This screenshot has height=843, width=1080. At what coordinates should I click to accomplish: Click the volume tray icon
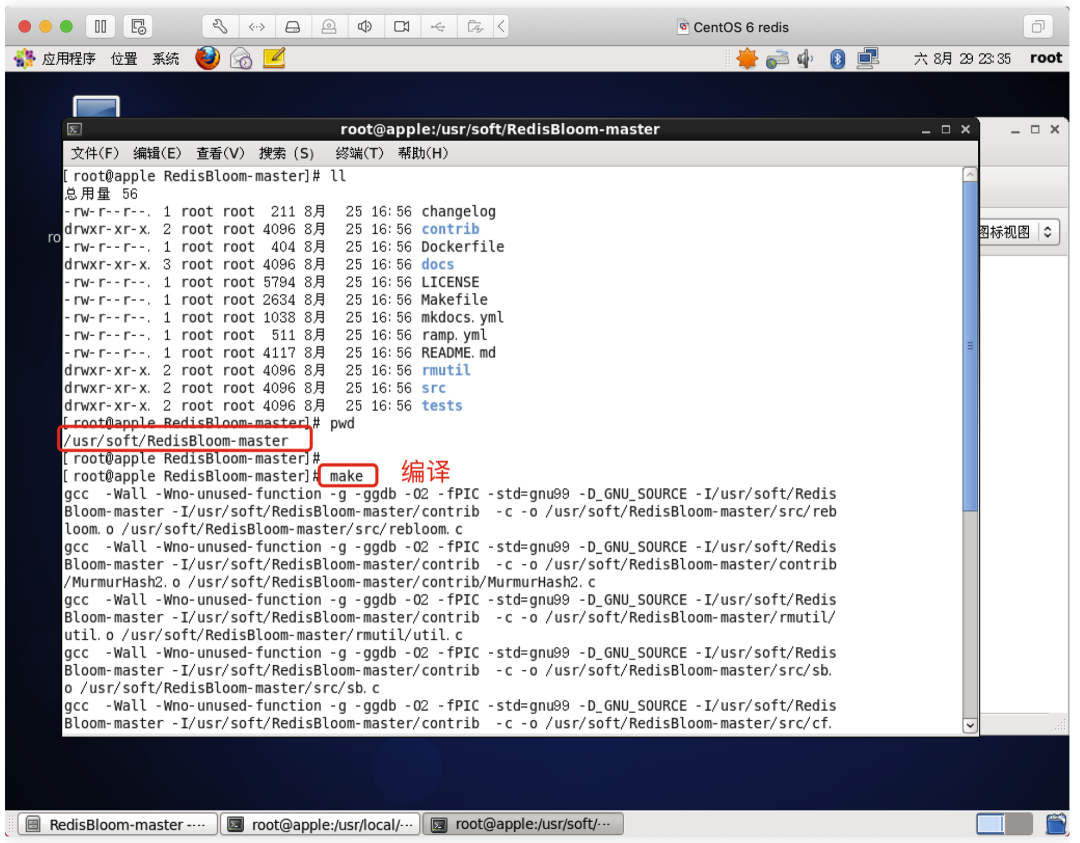click(805, 59)
